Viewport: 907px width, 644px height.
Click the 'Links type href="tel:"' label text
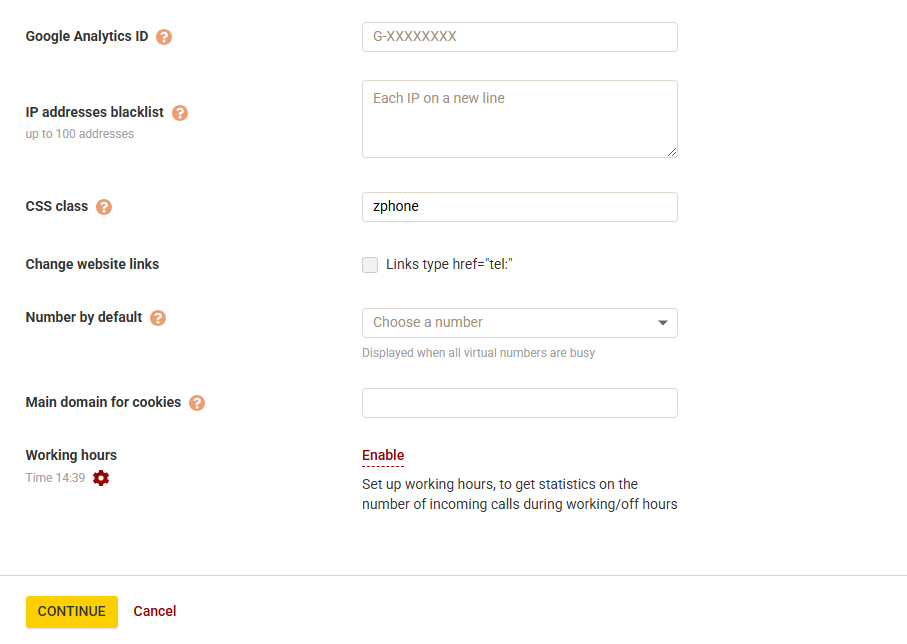tap(449, 265)
